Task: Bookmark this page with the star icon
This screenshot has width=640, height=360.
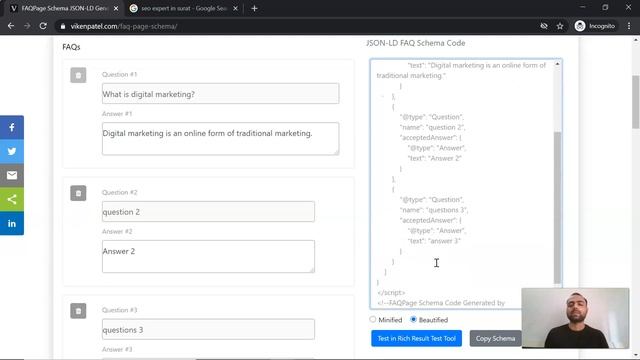Action: [x=560, y=26]
